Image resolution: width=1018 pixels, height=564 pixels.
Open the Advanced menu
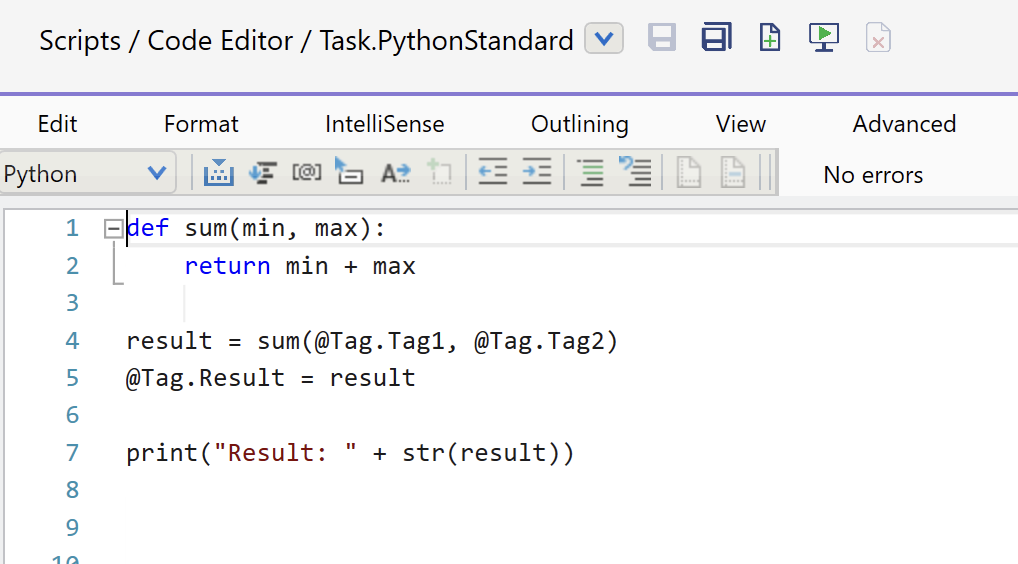pyautogui.click(x=904, y=124)
